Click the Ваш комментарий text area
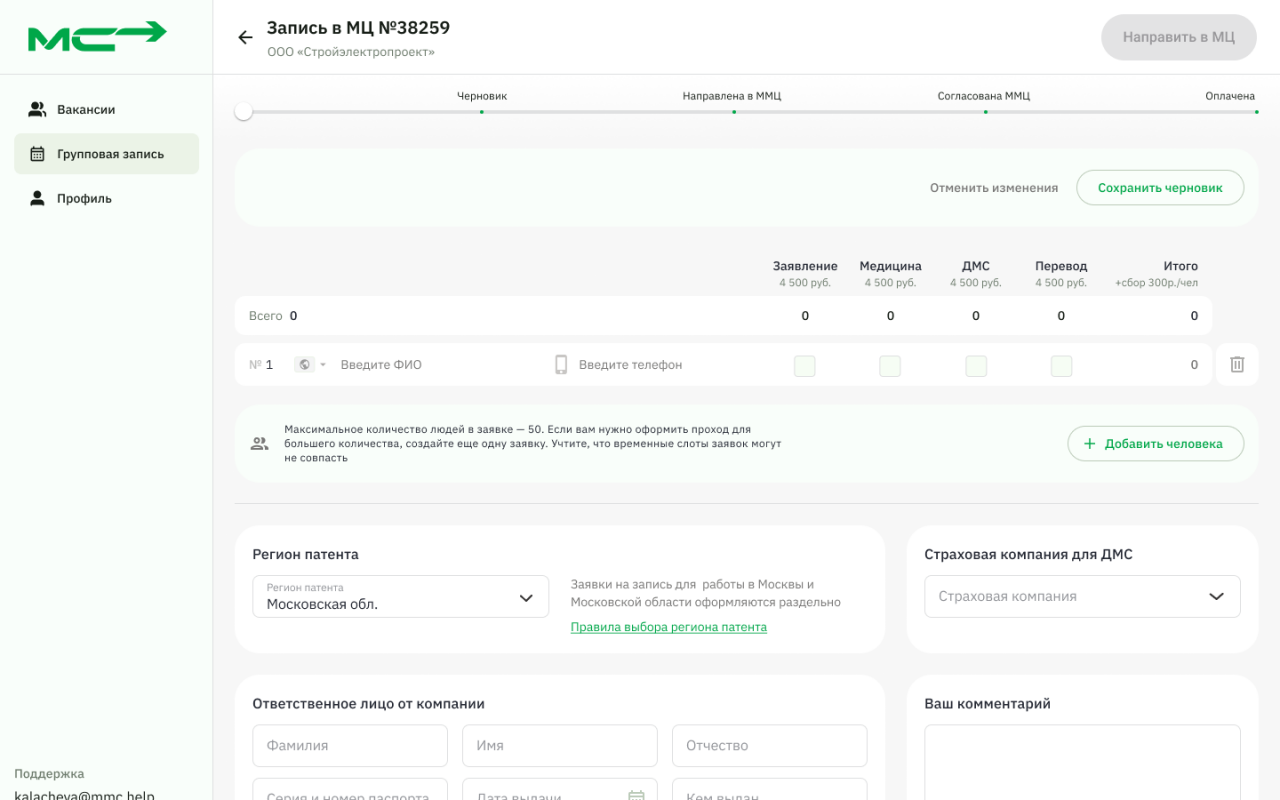This screenshot has width=1280, height=800. (x=1082, y=762)
